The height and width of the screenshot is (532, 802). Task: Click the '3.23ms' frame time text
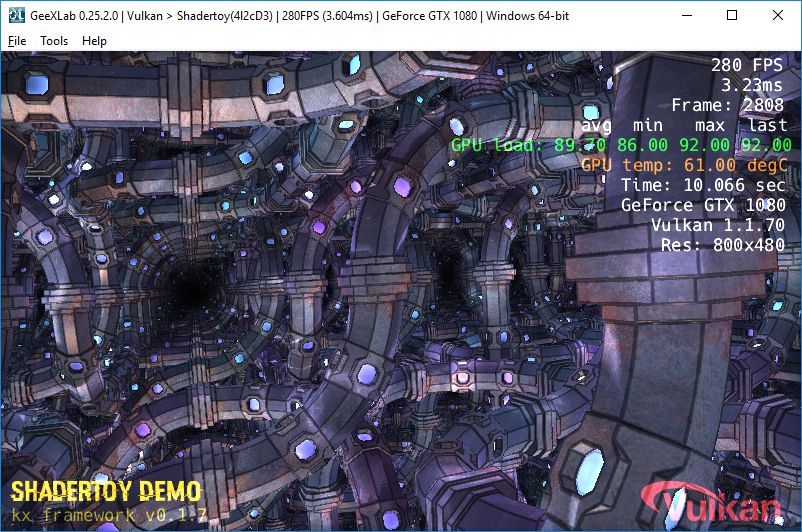tap(752, 85)
